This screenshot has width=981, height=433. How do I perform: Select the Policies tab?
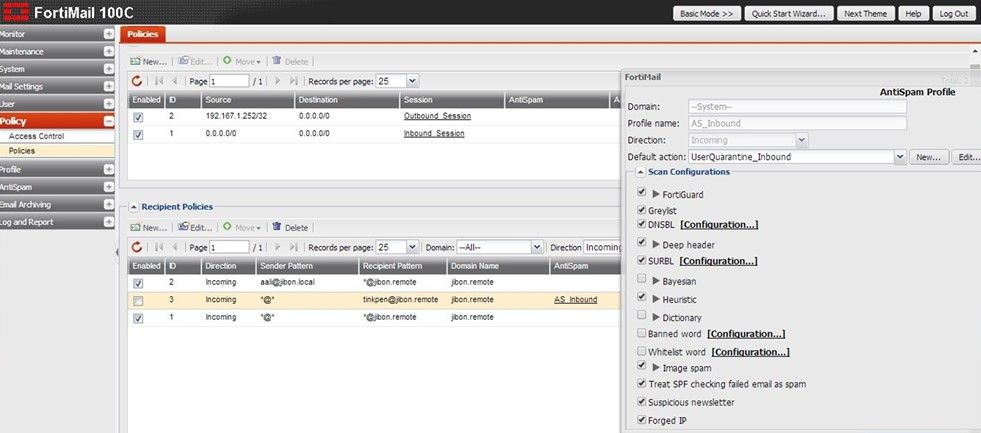coord(143,34)
